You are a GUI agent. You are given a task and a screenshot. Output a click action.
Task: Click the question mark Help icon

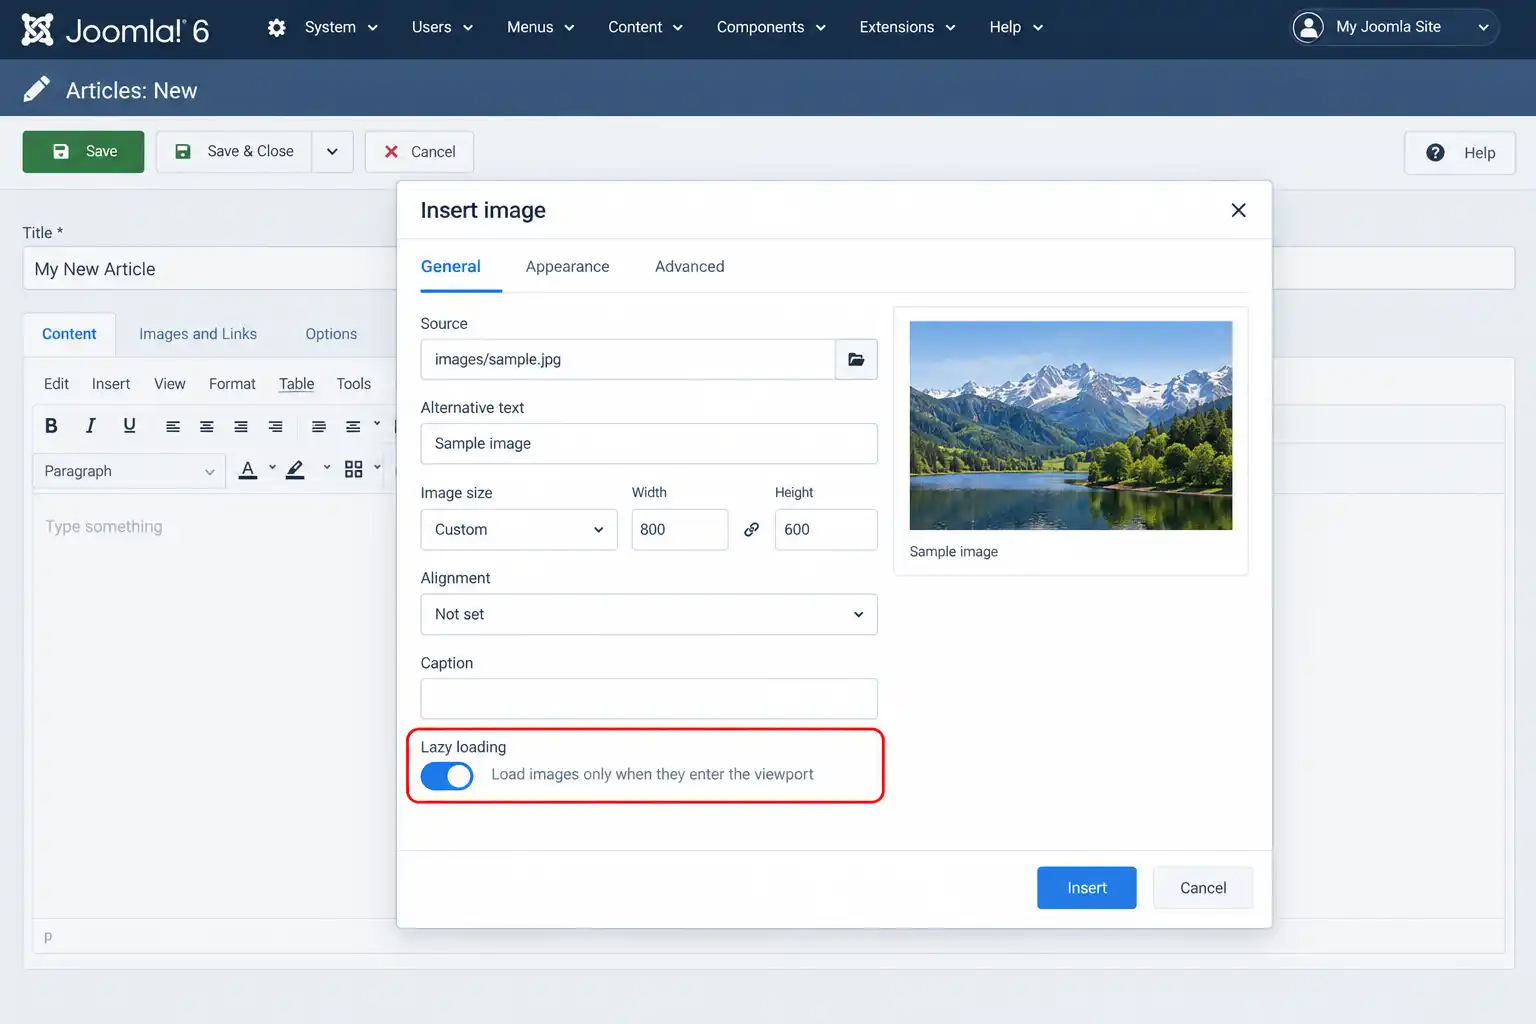coord(1435,152)
